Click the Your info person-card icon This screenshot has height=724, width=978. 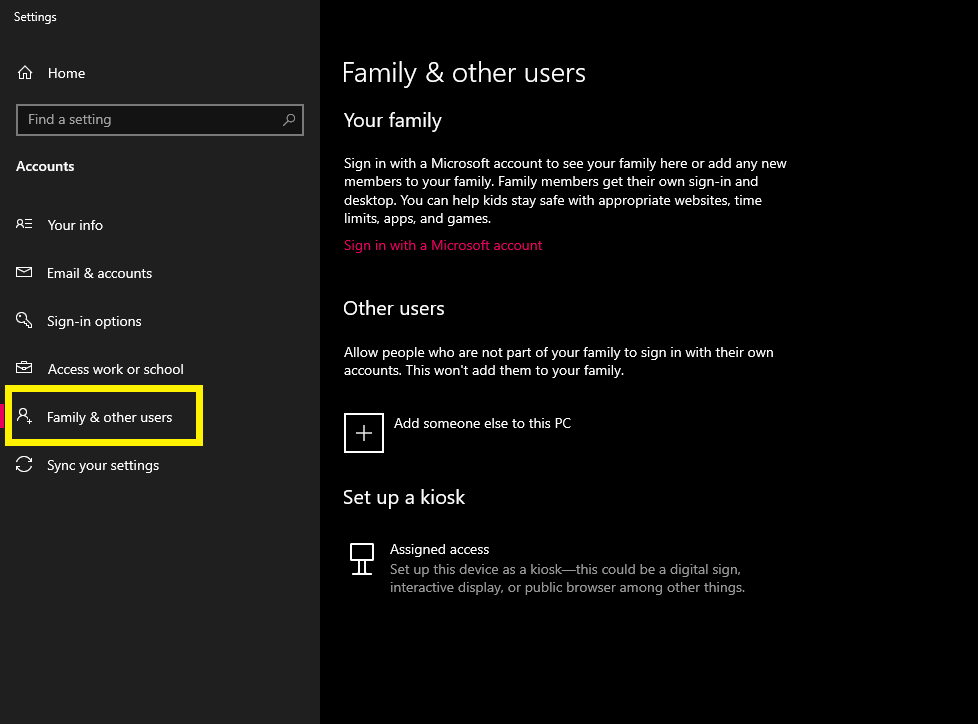point(24,224)
